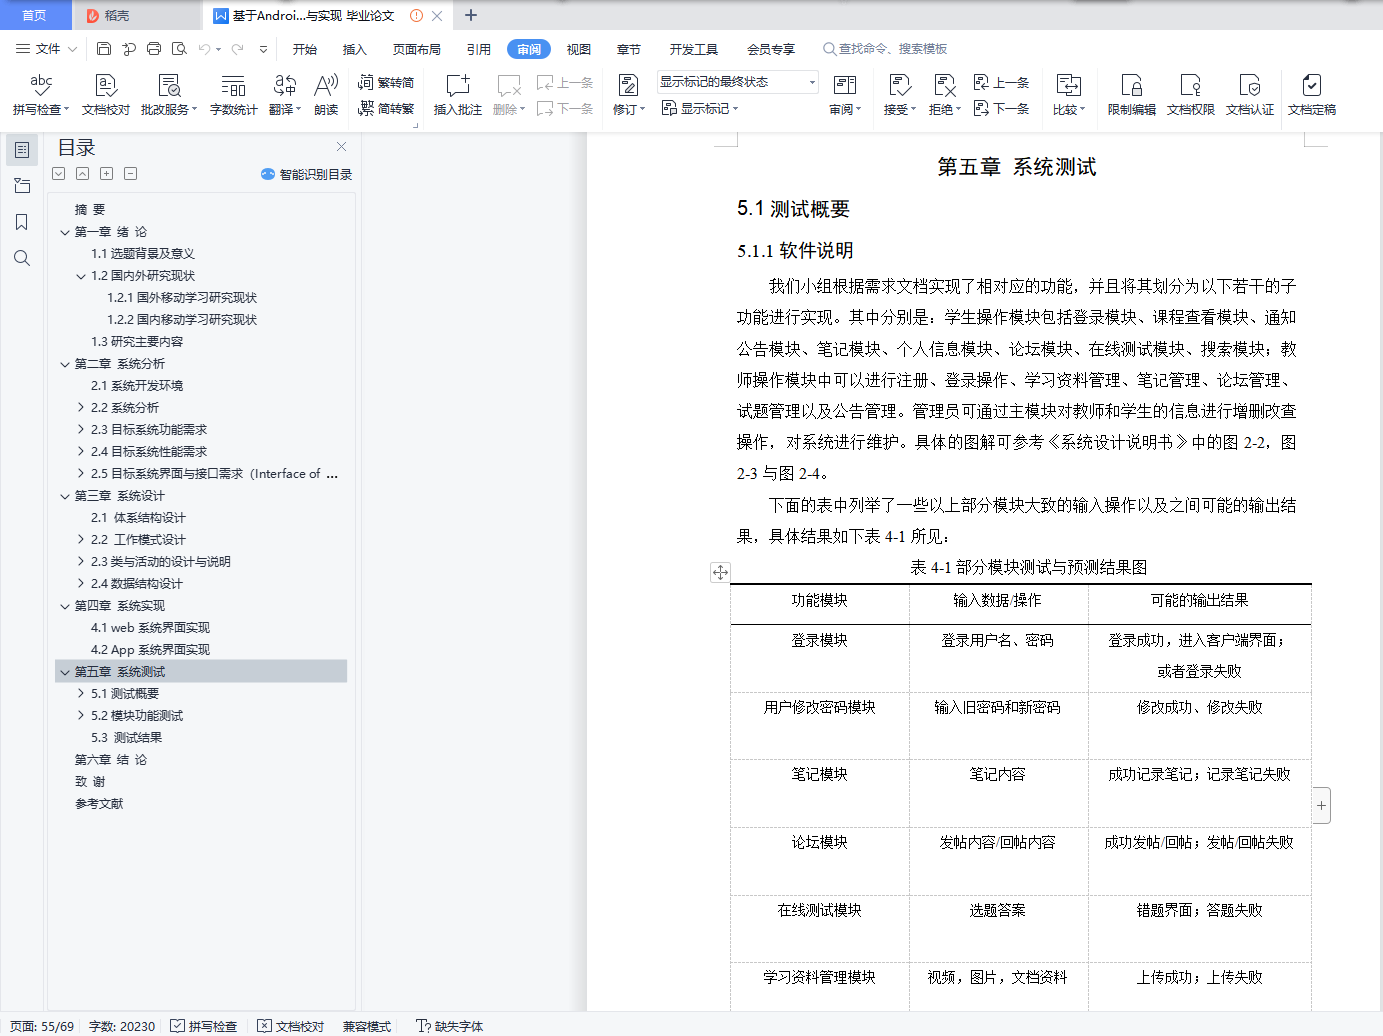Viewport: 1383px width, 1036px height.
Task: Click the minus-box icon under the 目录 title
Action: (130, 174)
